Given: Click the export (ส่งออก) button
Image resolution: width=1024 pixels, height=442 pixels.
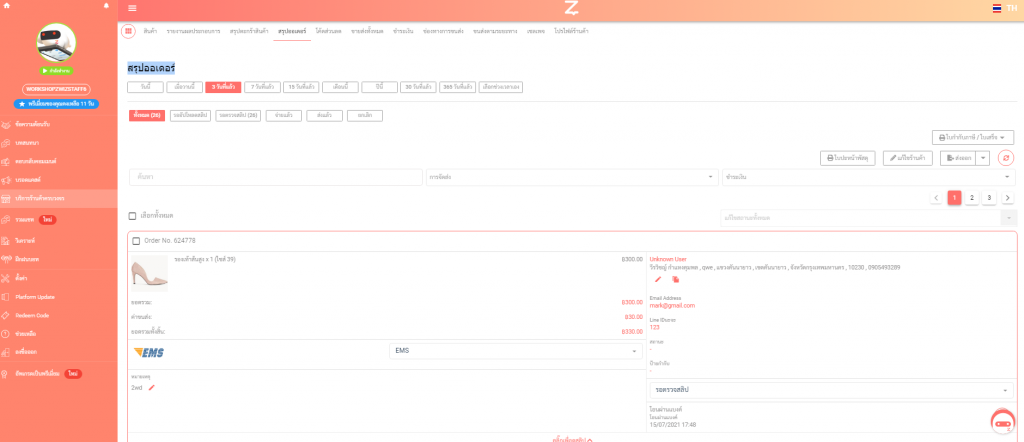Looking at the screenshot, I should coord(958,158).
